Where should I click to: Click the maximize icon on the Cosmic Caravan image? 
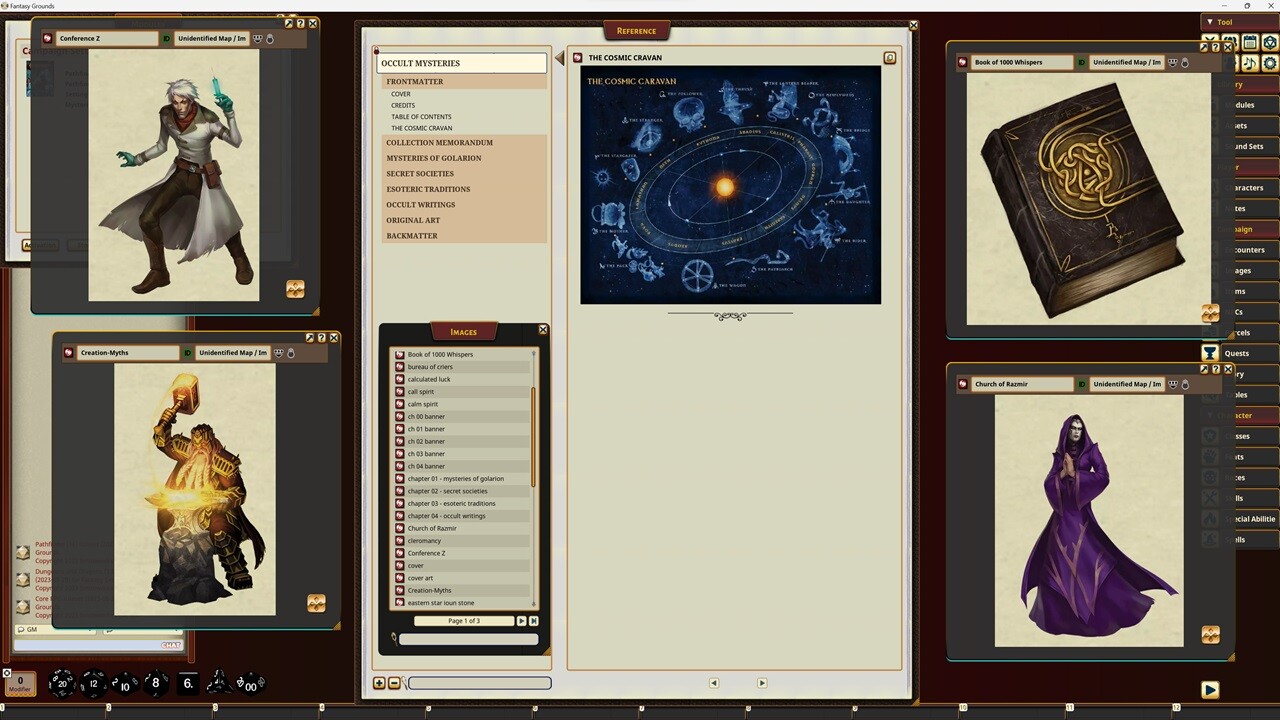click(x=889, y=57)
